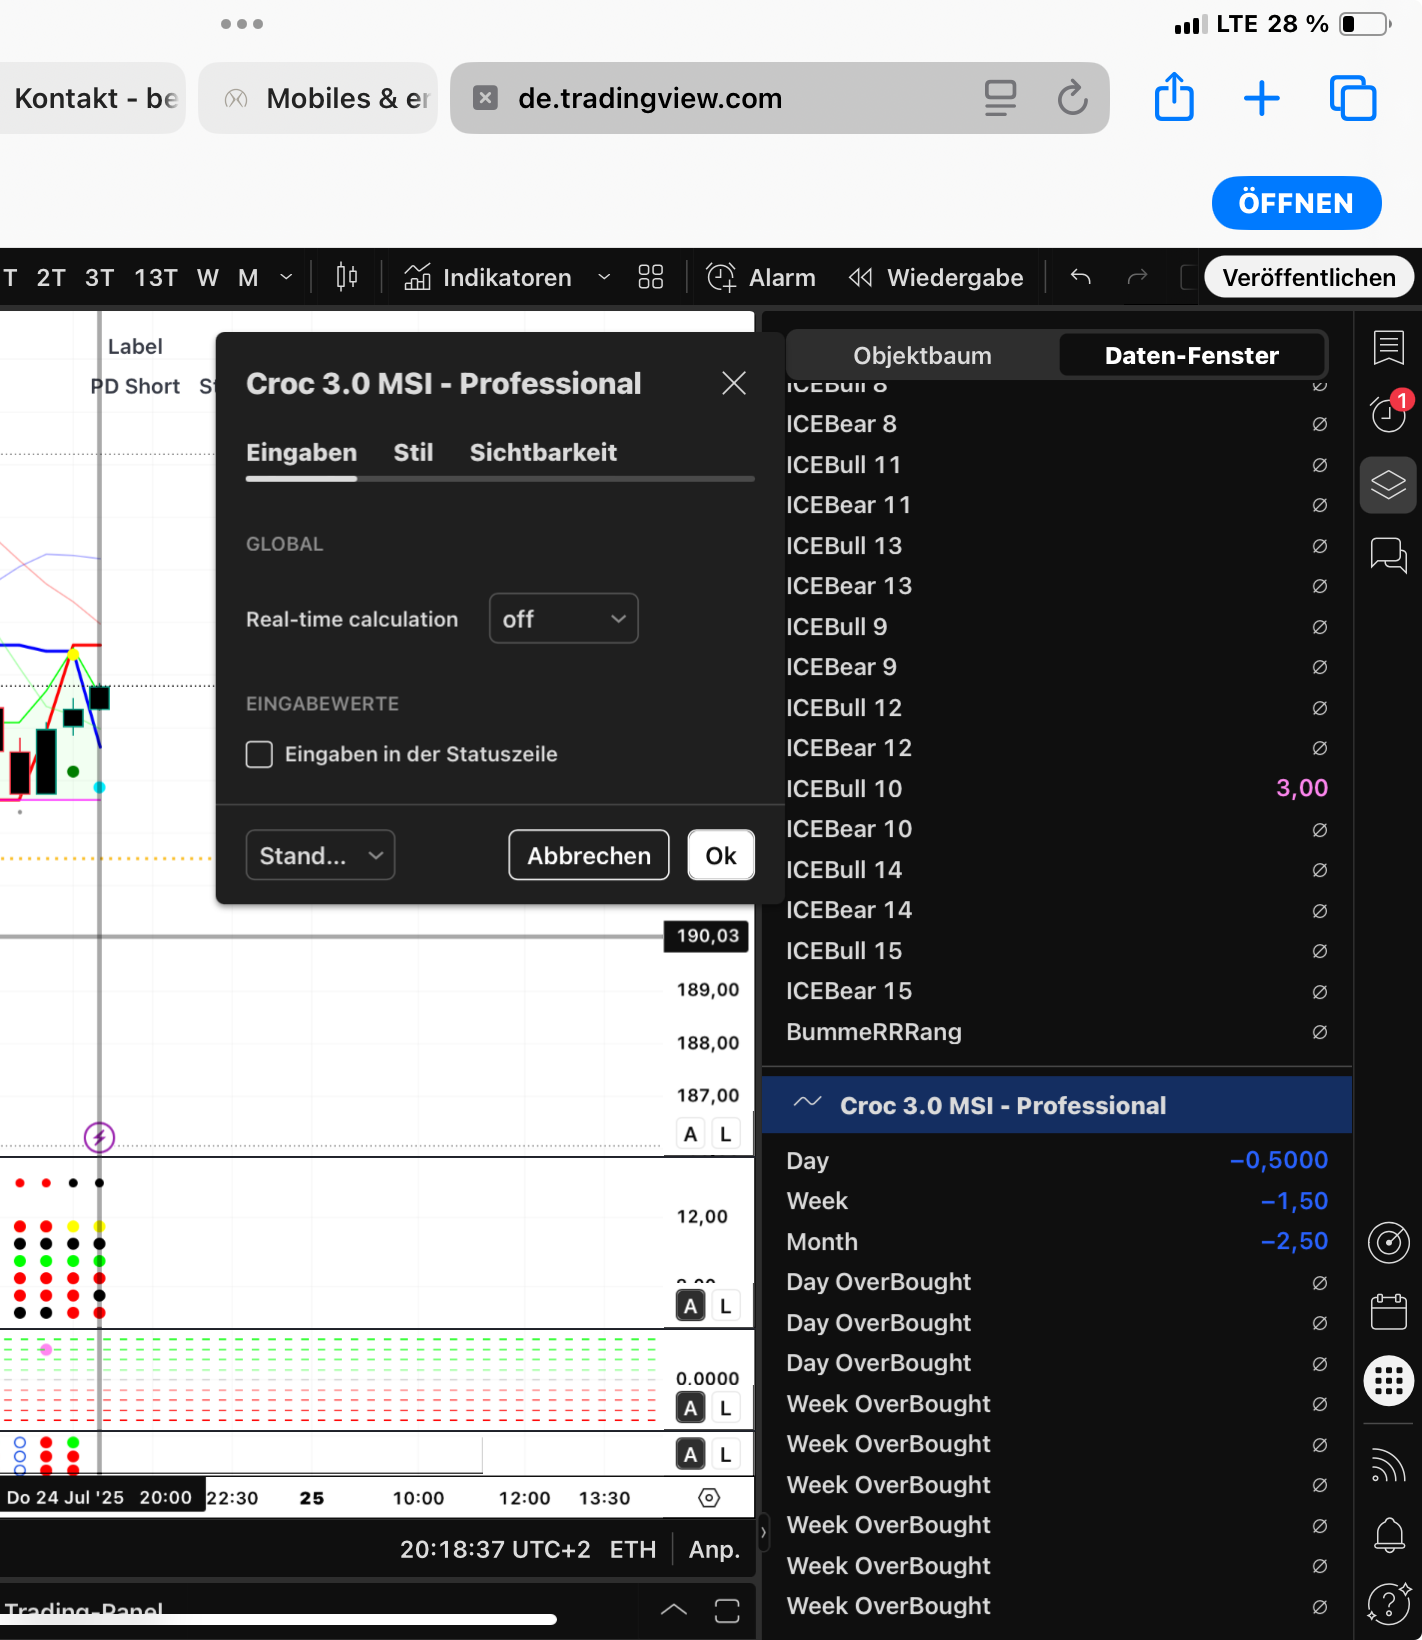
Task: Click the Alarm clock icon in toolbar
Action: [721, 278]
